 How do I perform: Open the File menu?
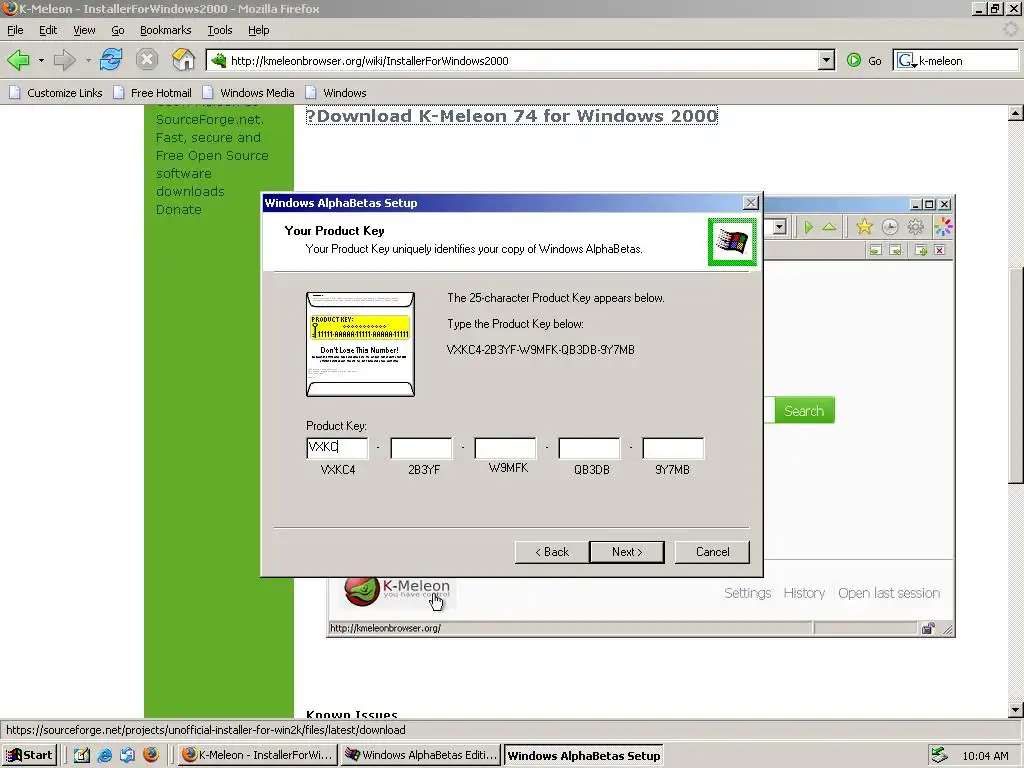coord(15,30)
